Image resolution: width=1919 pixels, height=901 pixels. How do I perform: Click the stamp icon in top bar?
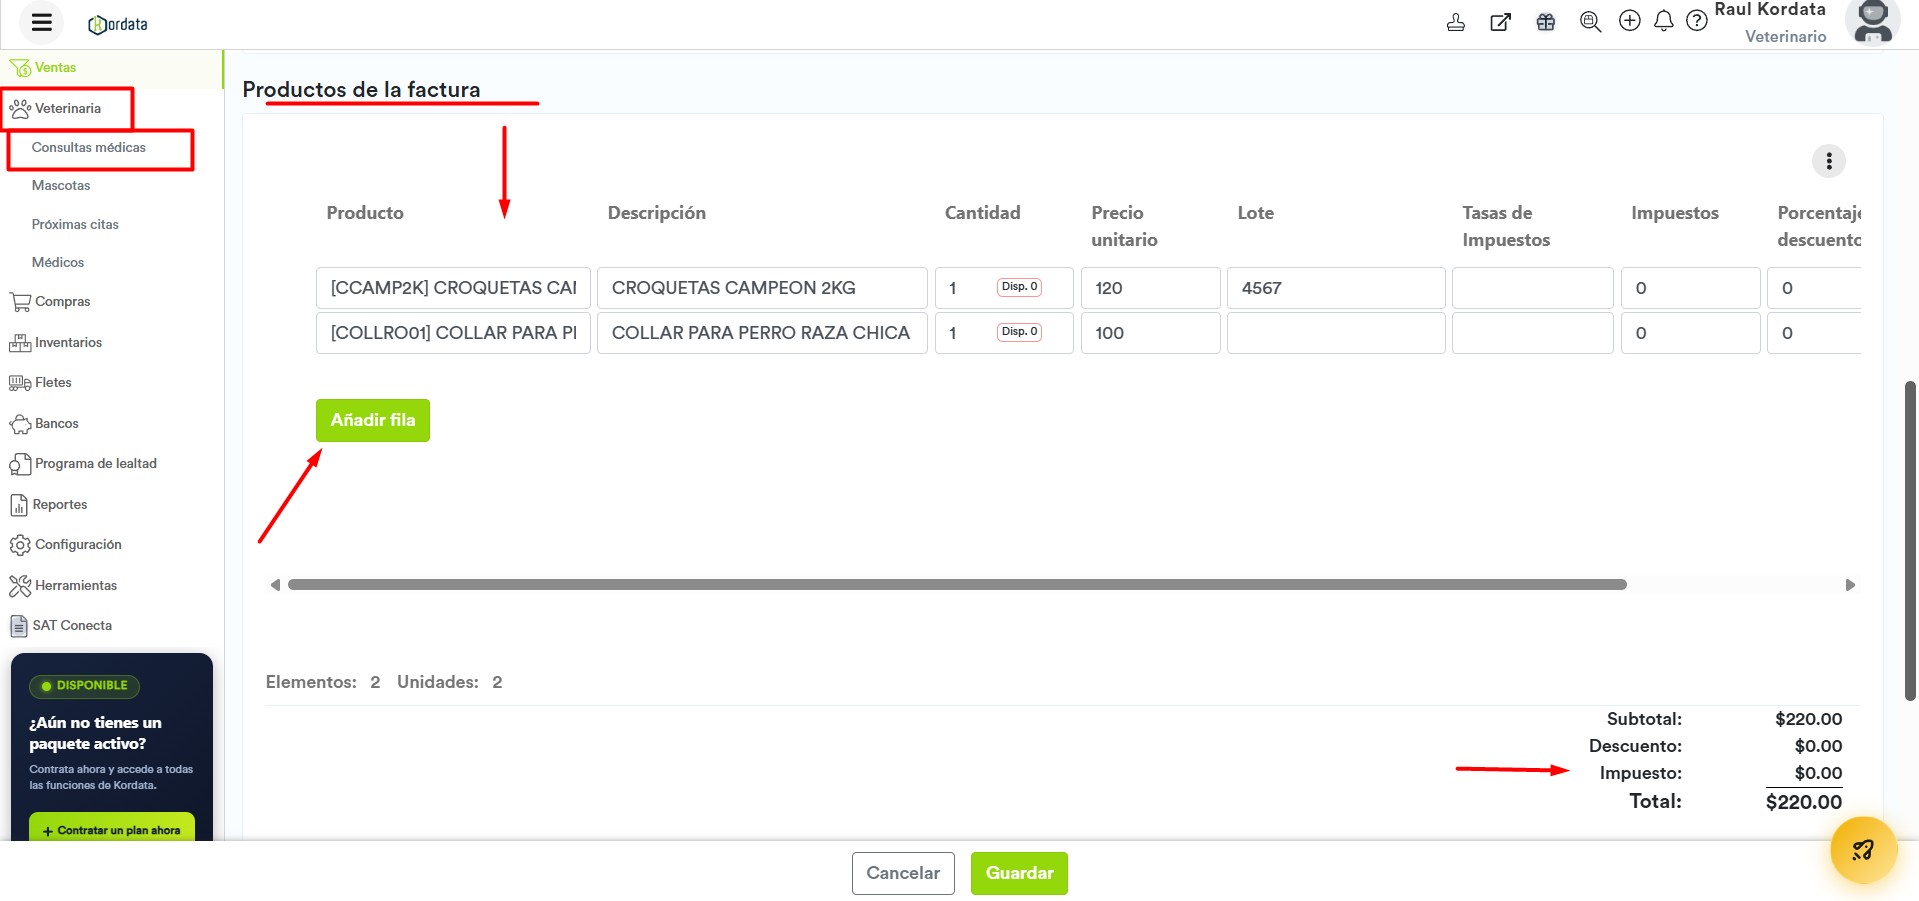(x=1456, y=22)
